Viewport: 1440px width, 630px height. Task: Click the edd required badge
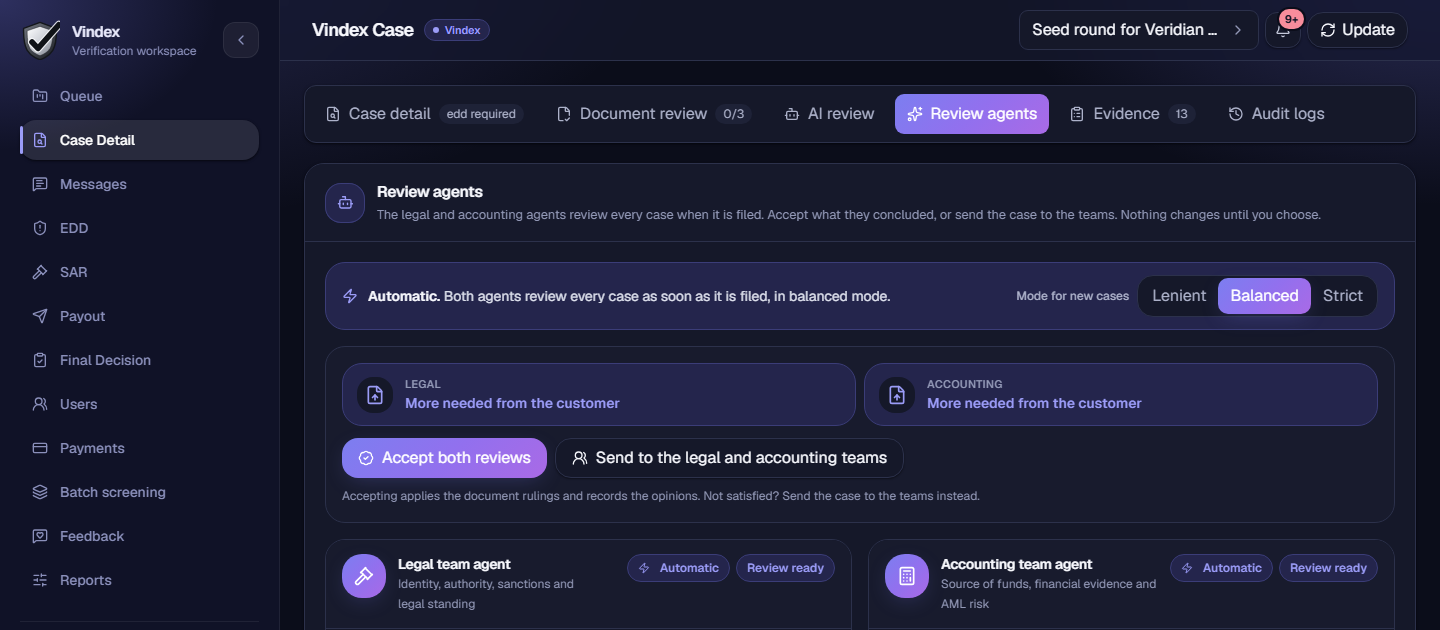(x=481, y=114)
